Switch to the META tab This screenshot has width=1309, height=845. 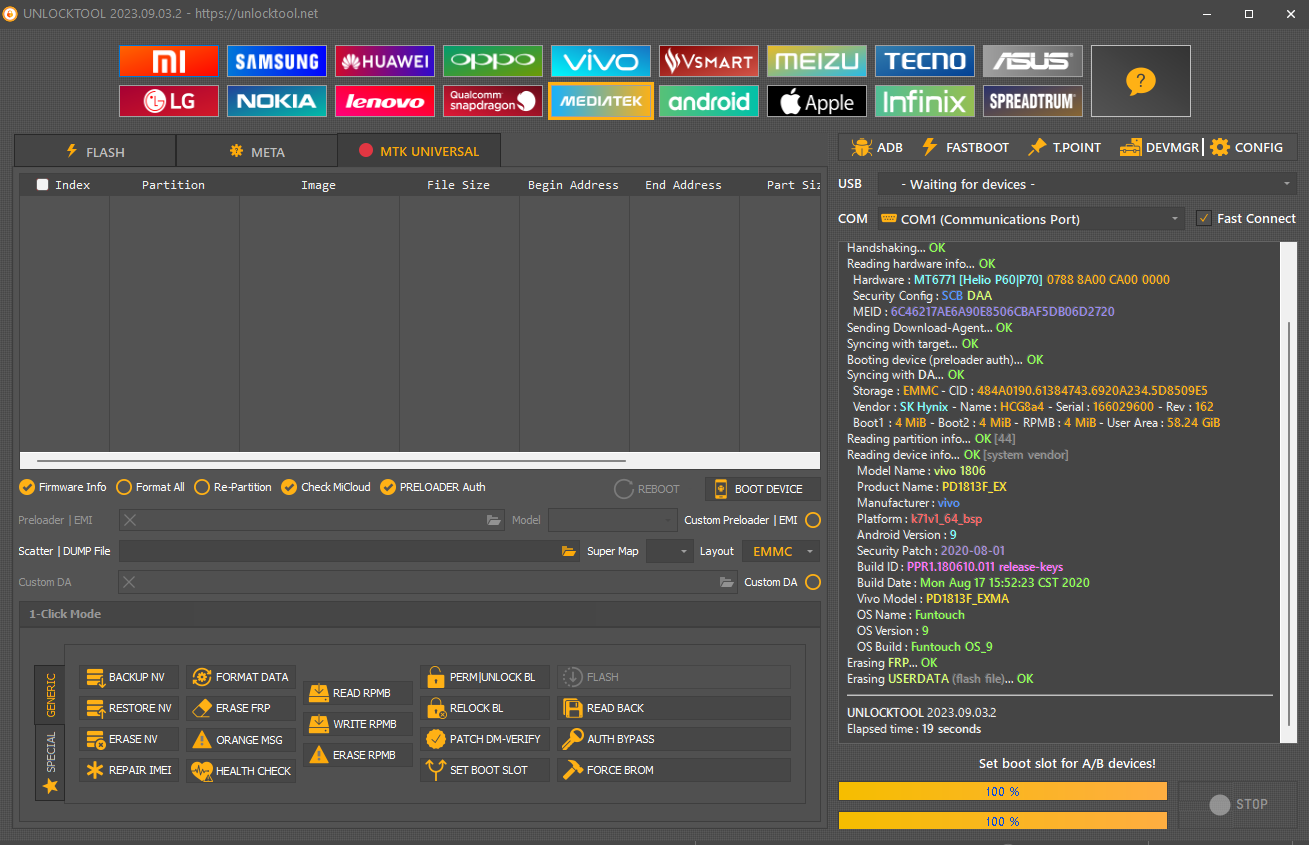(x=256, y=151)
